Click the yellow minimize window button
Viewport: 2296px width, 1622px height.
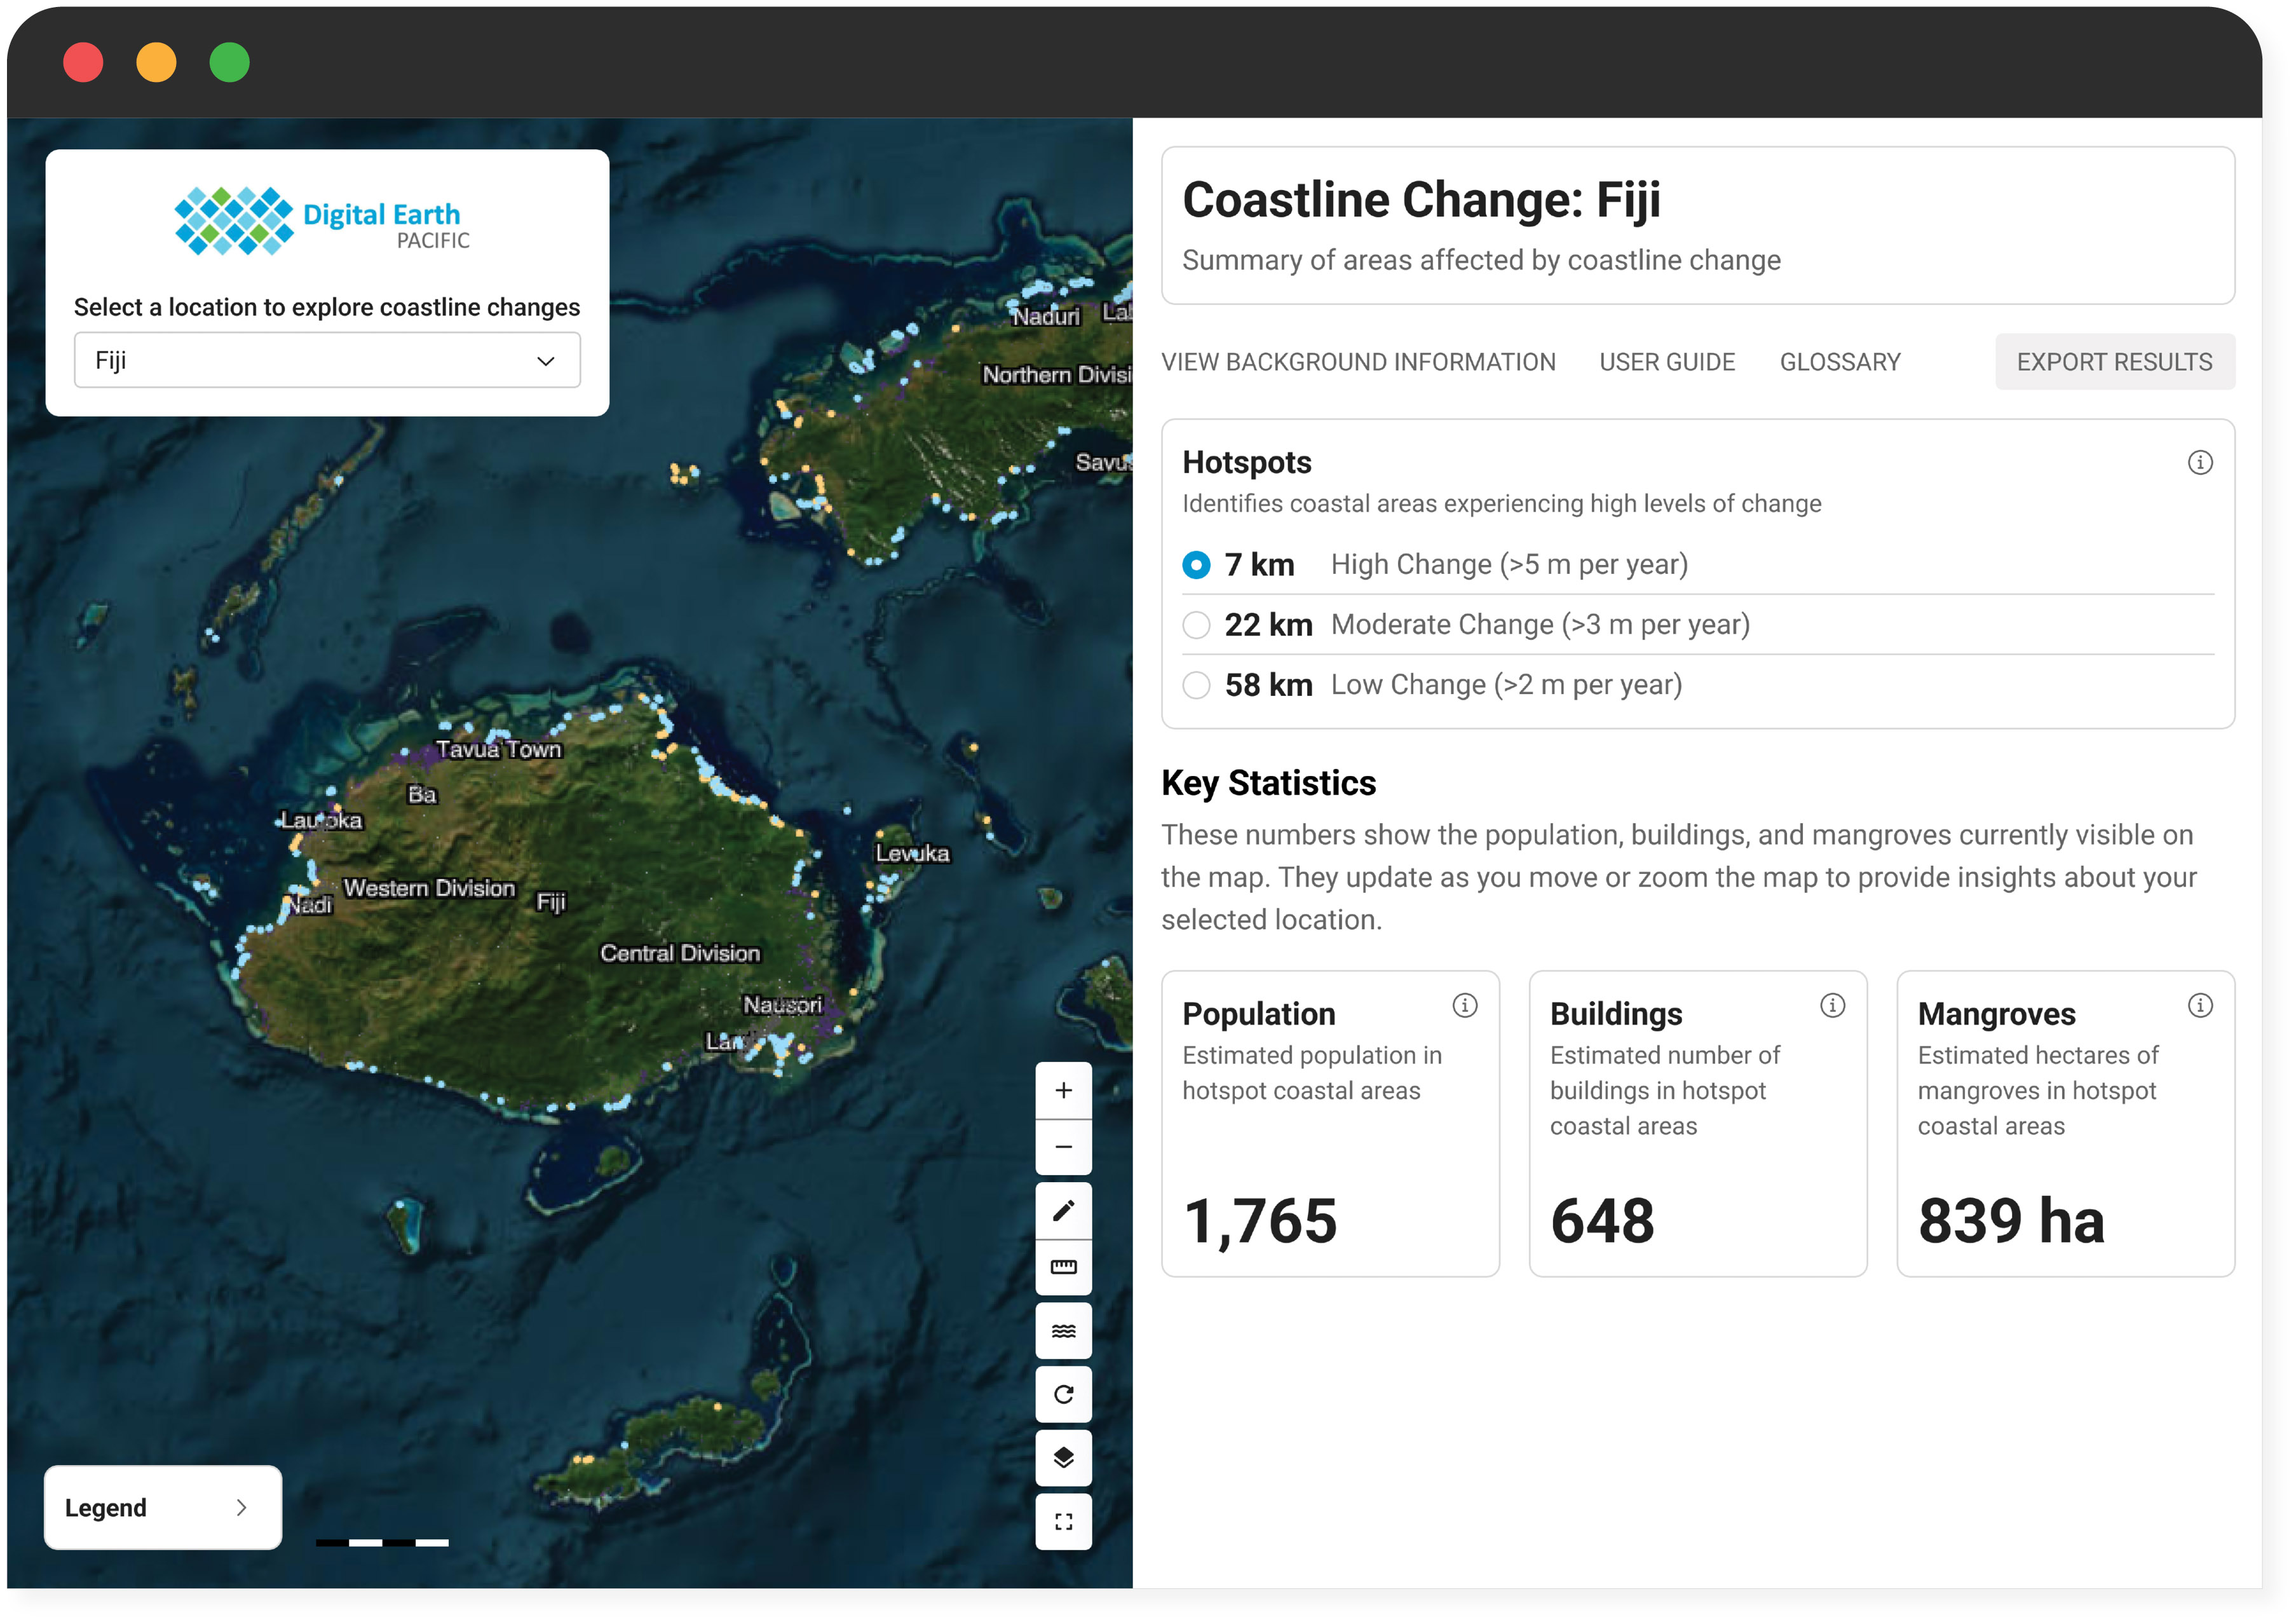click(156, 62)
